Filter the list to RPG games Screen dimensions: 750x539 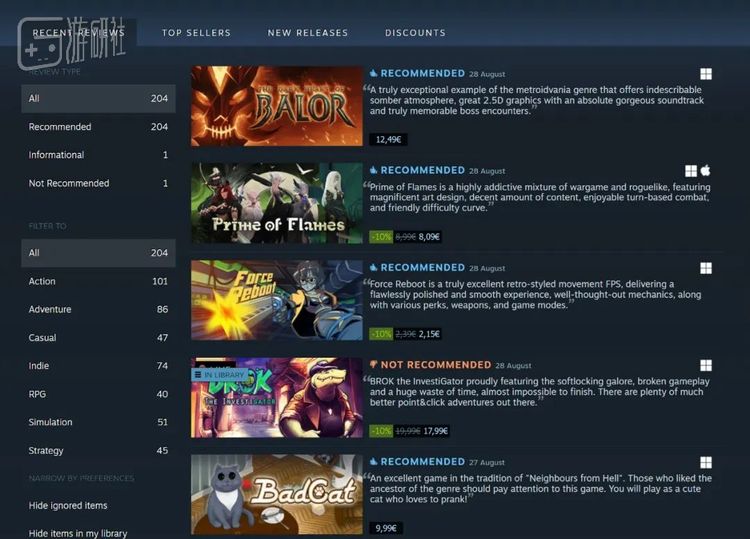point(99,394)
